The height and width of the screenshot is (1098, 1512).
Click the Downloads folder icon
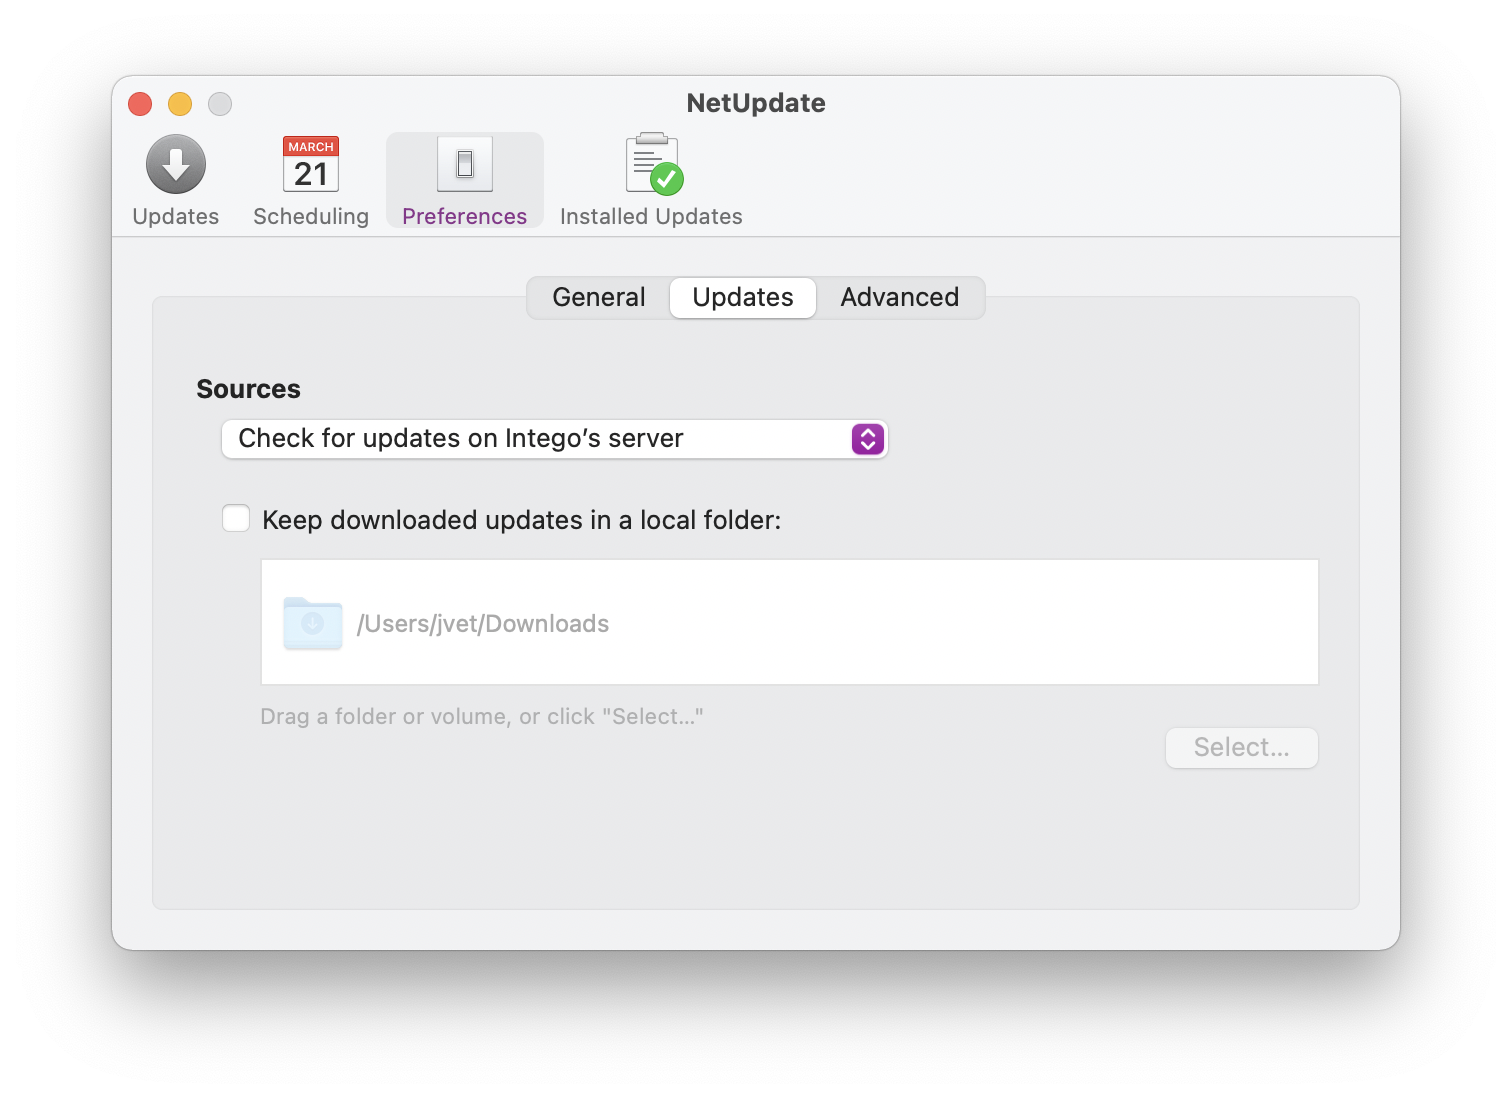pos(313,623)
